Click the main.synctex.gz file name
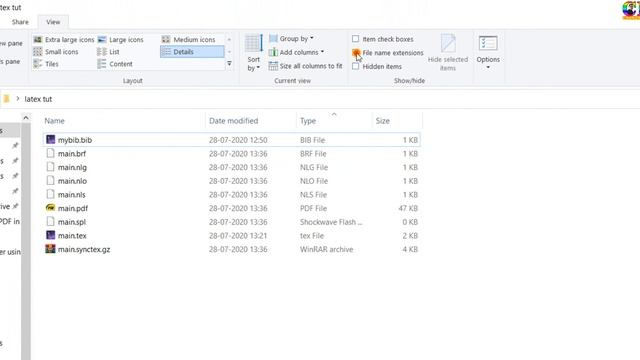Viewport: 640px width, 360px height. coord(84,249)
